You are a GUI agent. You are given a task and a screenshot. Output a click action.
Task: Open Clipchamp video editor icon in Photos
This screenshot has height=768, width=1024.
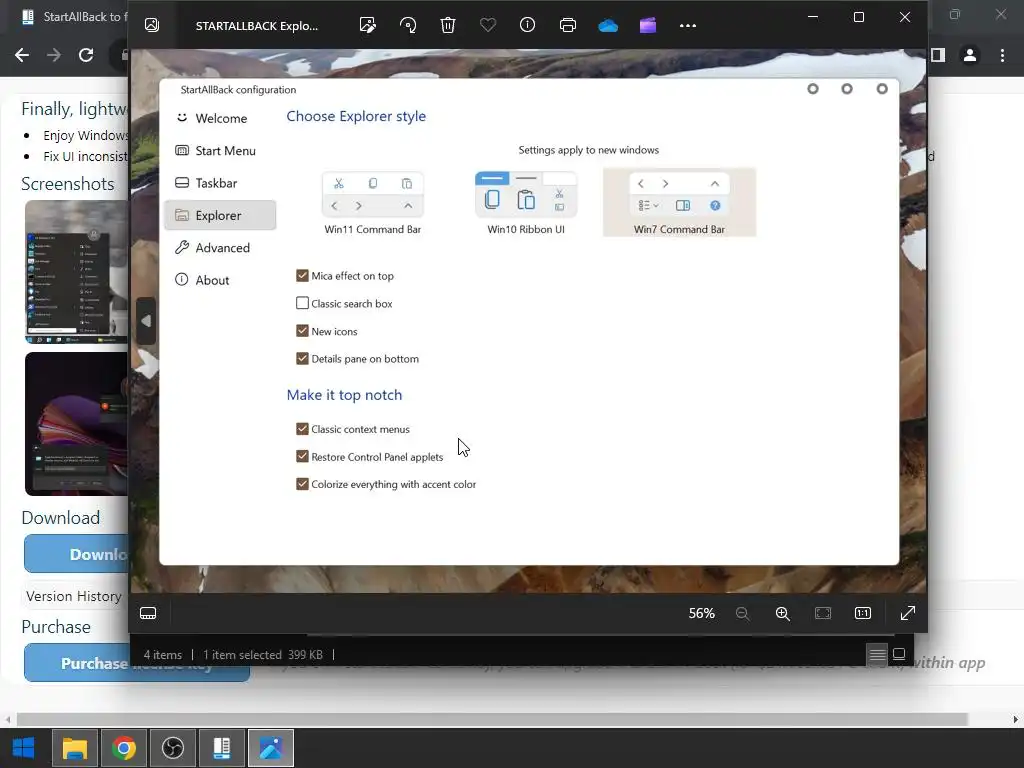[x=648, y=25]
